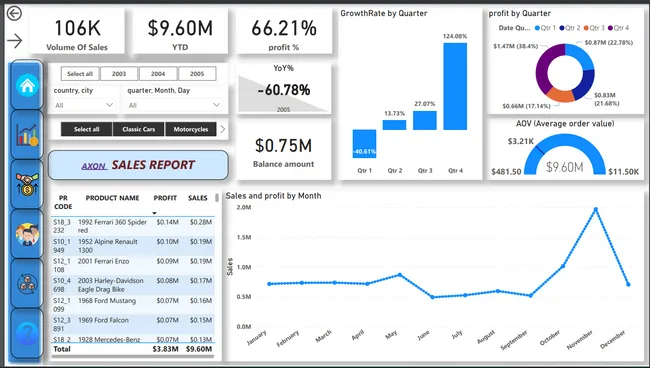Screen dimensions: 650x368
Task: Click the $3.21K AOV gauge label
Action: coord(521,141)
